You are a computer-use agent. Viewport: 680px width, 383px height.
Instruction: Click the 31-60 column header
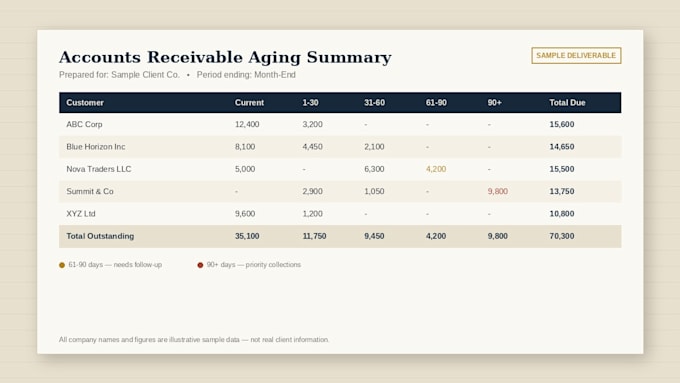tap(374, 103)
